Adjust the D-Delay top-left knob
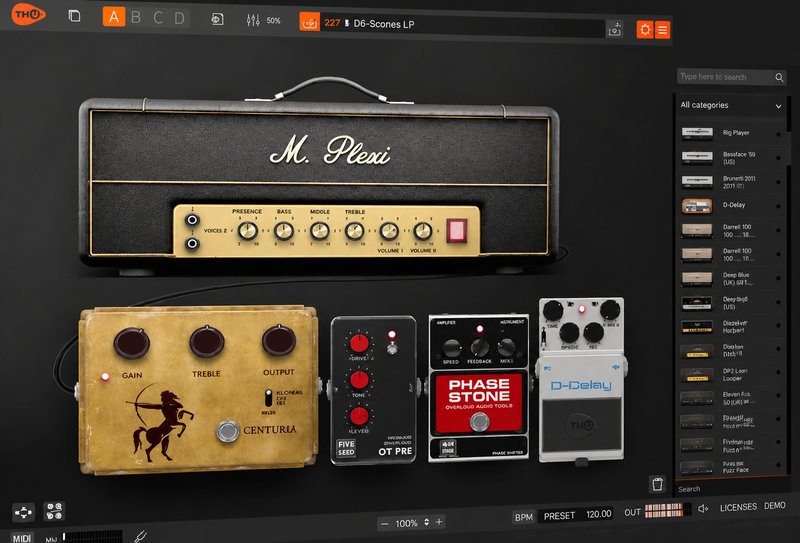This screenshot has height=543, width=800. coord(553,310)
